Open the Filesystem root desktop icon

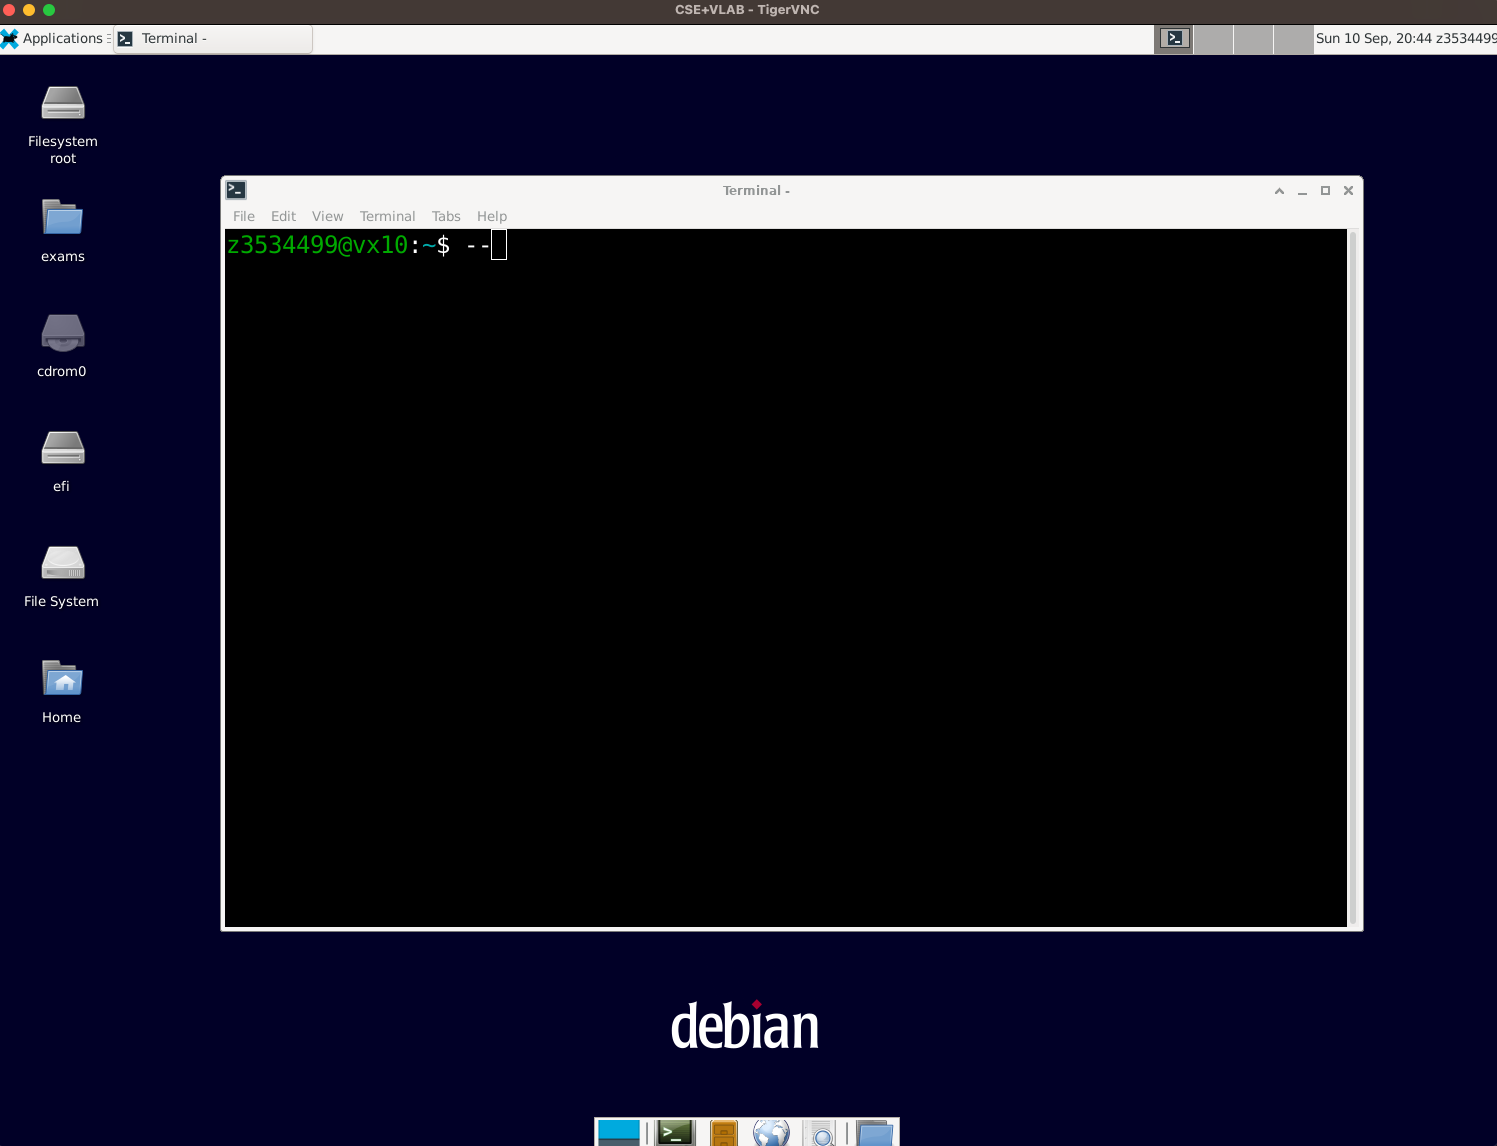coord(63,104)
